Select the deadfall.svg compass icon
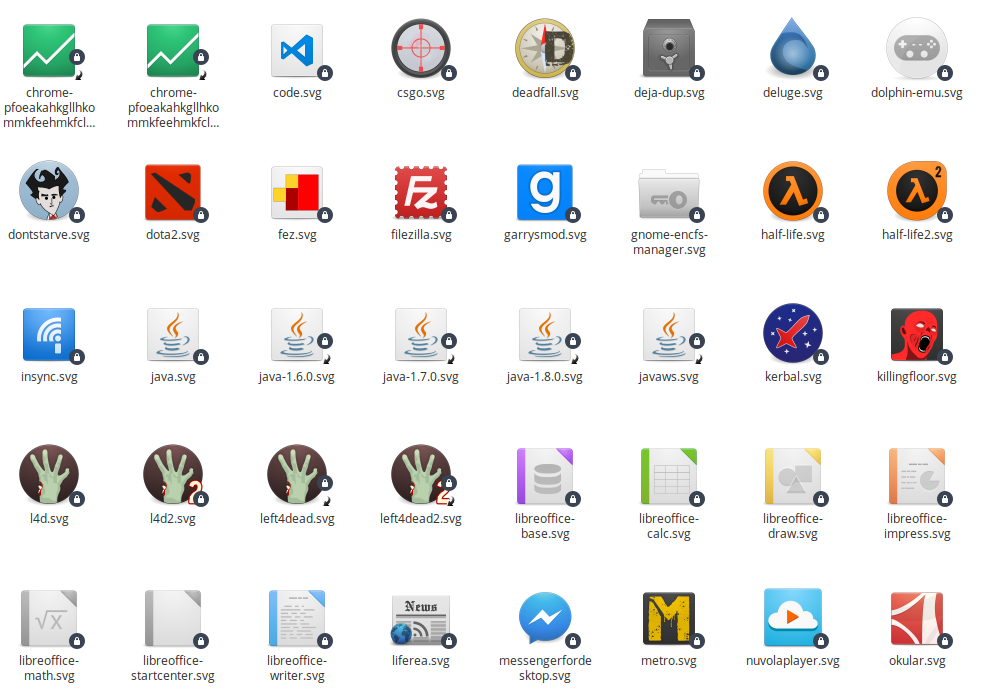The width and height of the screenshot is (1001, 693). click(545, 49)
